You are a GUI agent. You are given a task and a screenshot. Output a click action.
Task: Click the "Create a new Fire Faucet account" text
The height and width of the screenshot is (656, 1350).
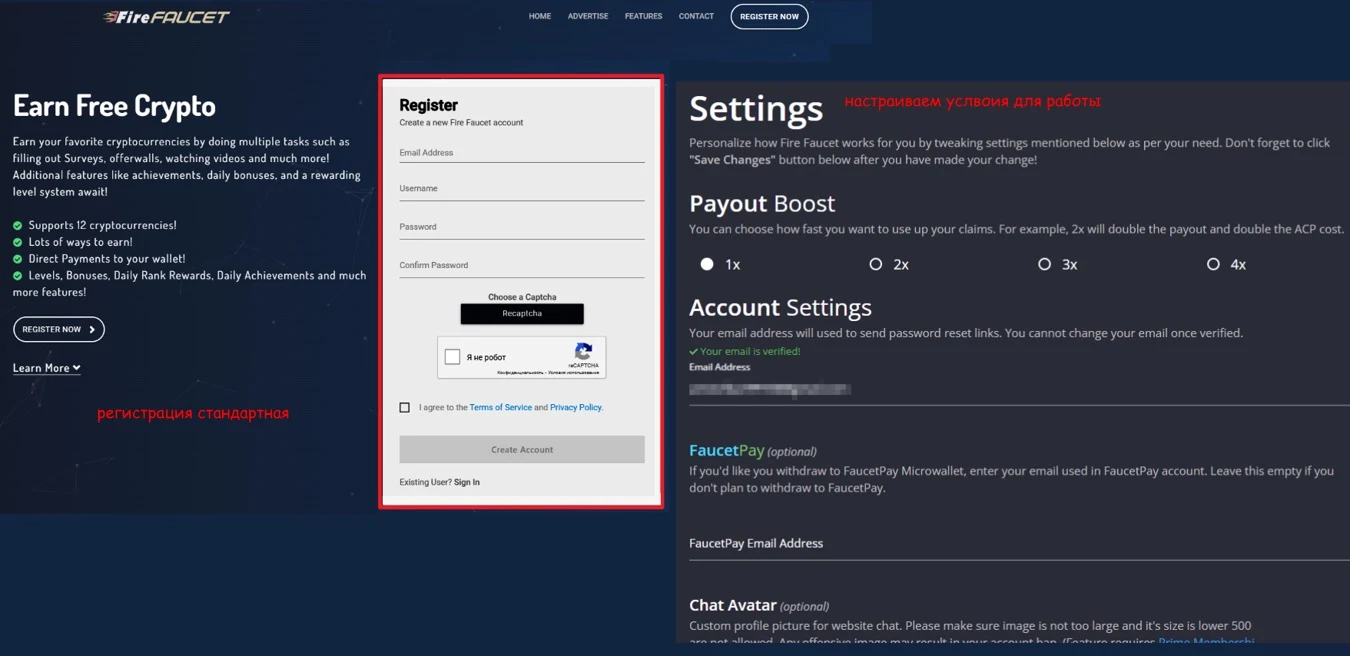coord(461,123)
